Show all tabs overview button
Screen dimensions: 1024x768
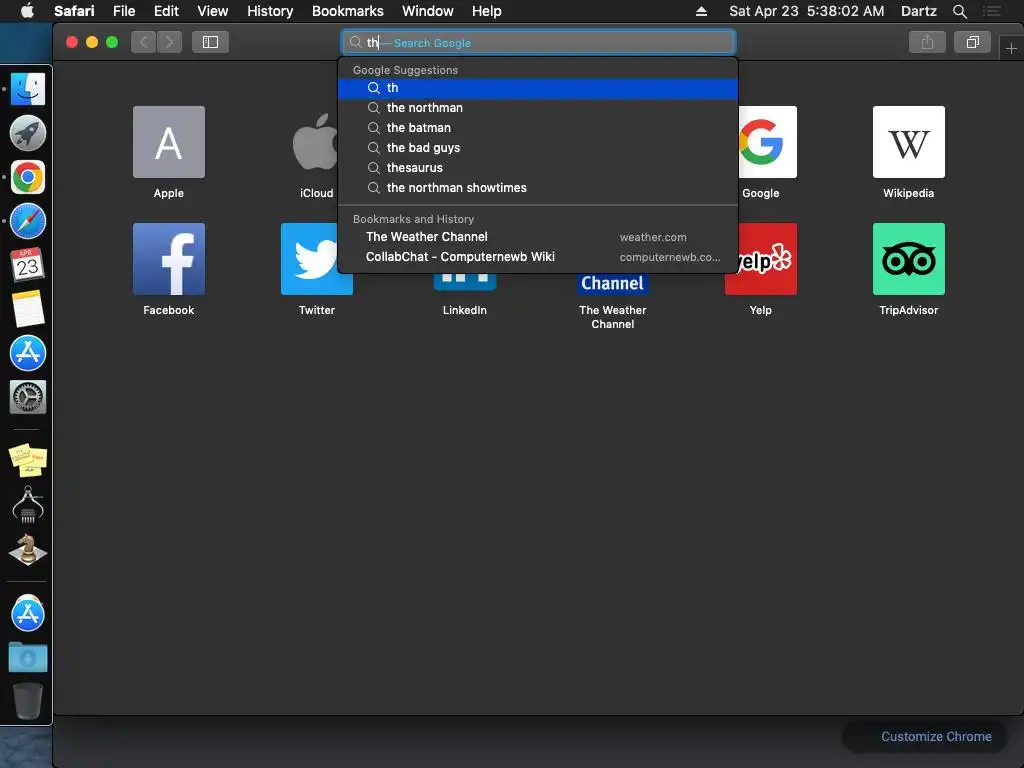tap(972, 42)
